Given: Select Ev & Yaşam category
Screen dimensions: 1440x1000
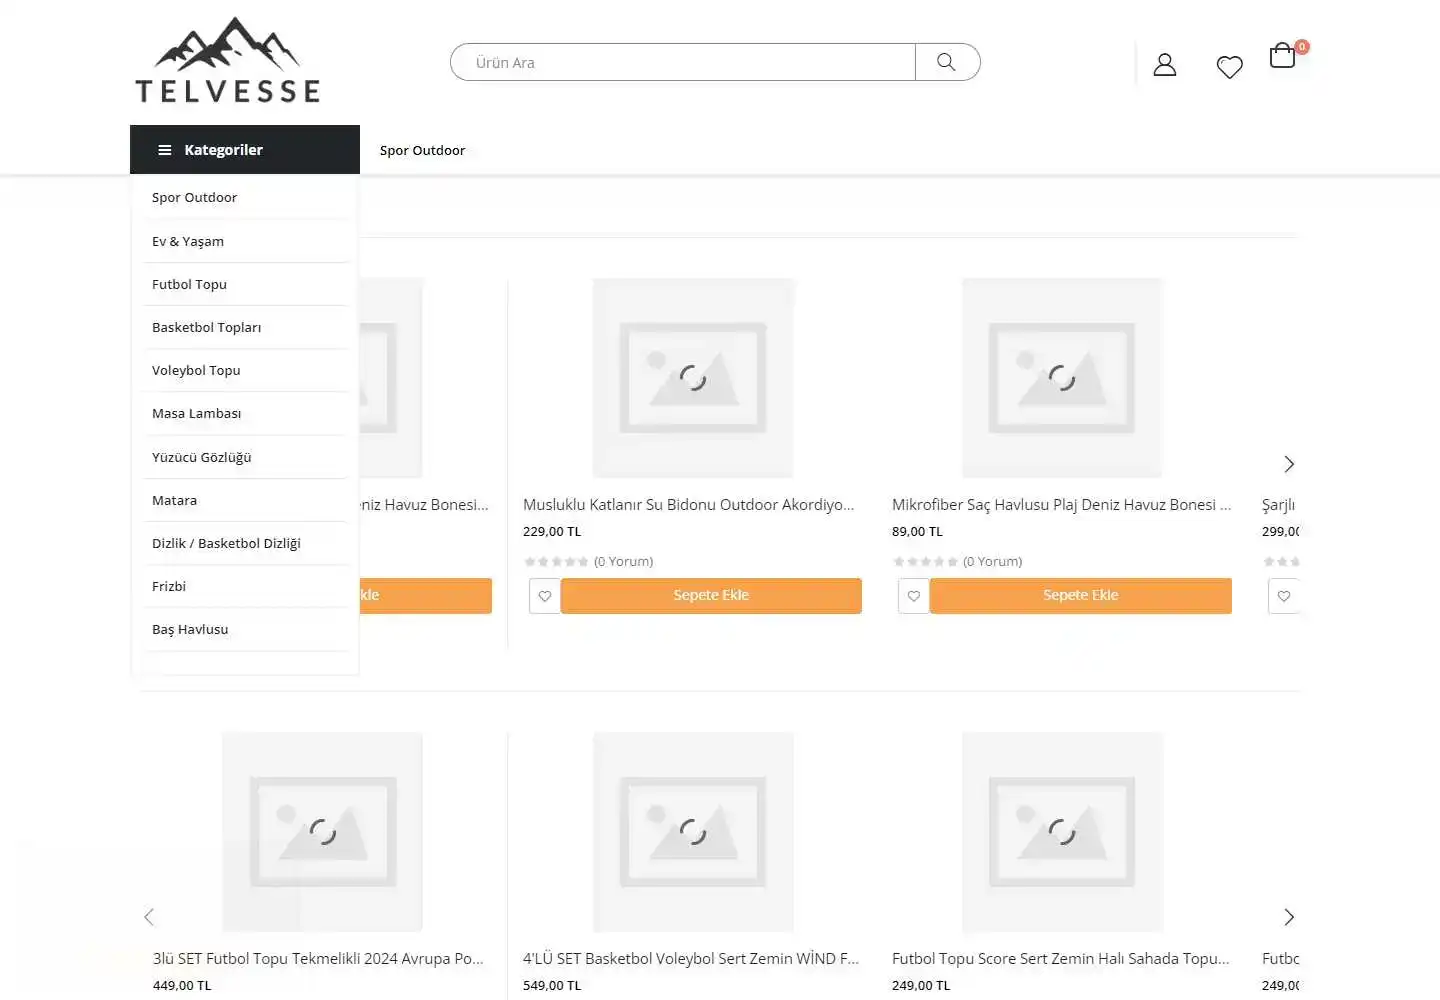Looking at the screenshot, I should click(x=245, y=241).
